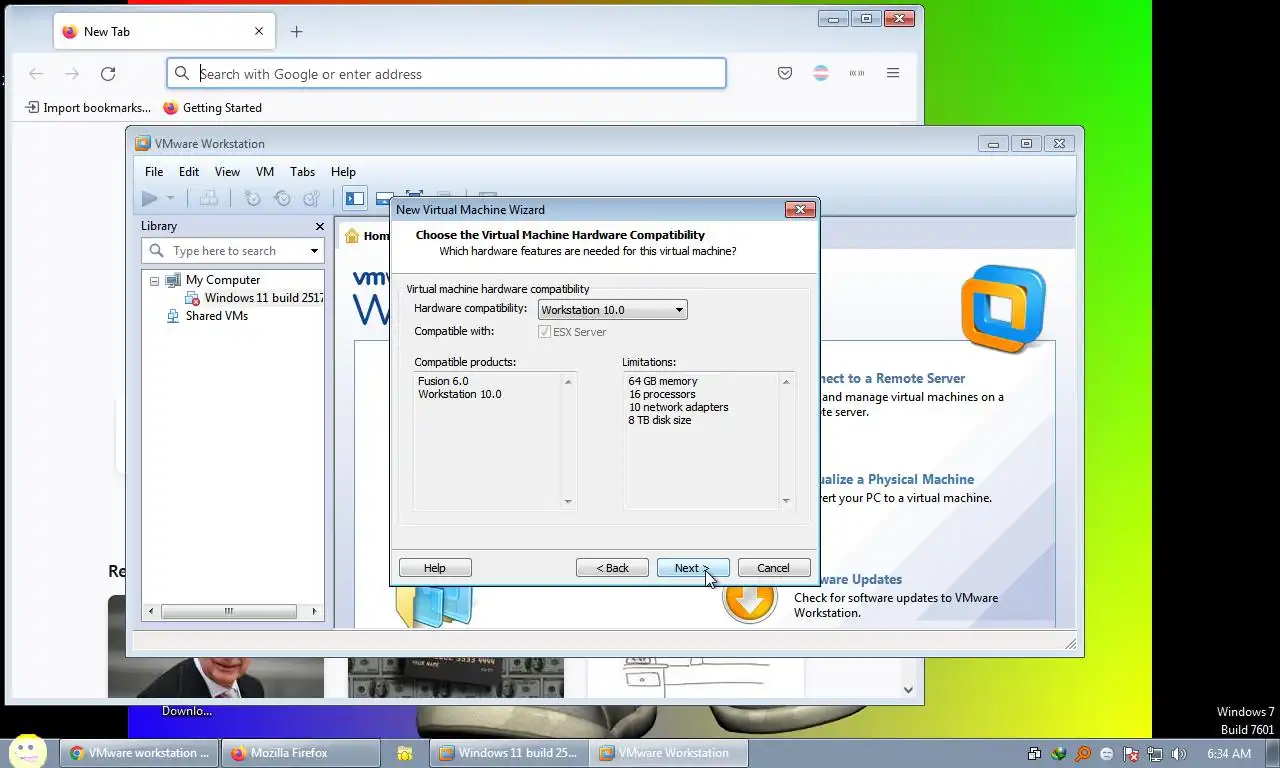This screenshot has width=1280, height=768.
Task: Click the Library horizontal scrollbar thumb
Action: 229,611
